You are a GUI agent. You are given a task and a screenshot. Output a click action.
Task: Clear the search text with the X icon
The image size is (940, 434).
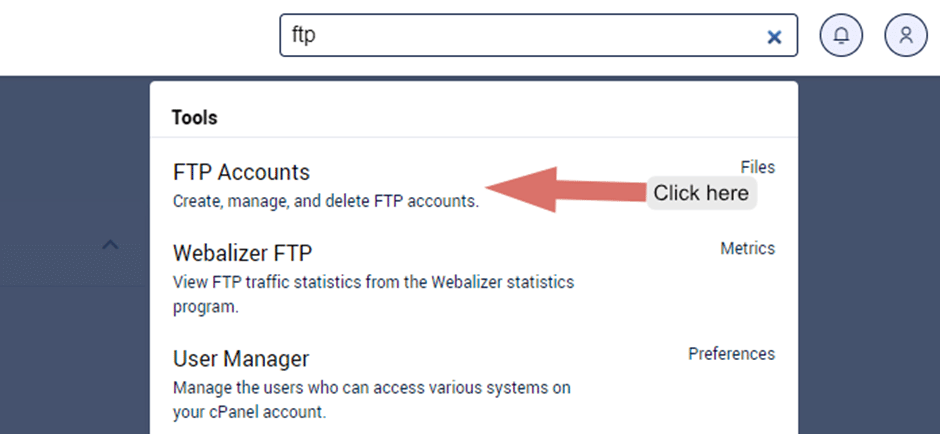click(775, 37)
